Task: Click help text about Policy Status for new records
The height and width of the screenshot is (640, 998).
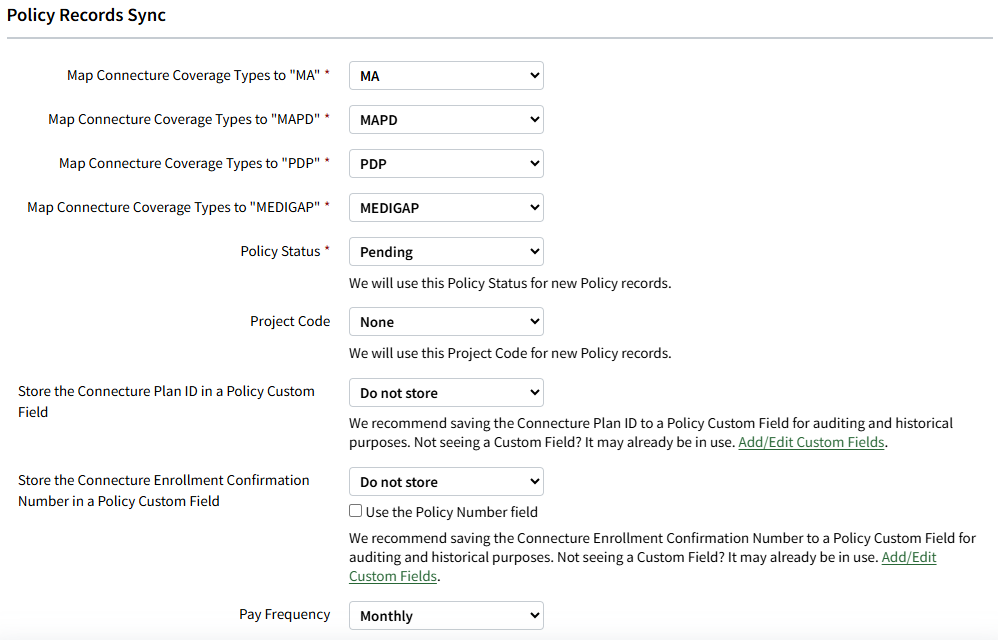Action: click(510, 283)
